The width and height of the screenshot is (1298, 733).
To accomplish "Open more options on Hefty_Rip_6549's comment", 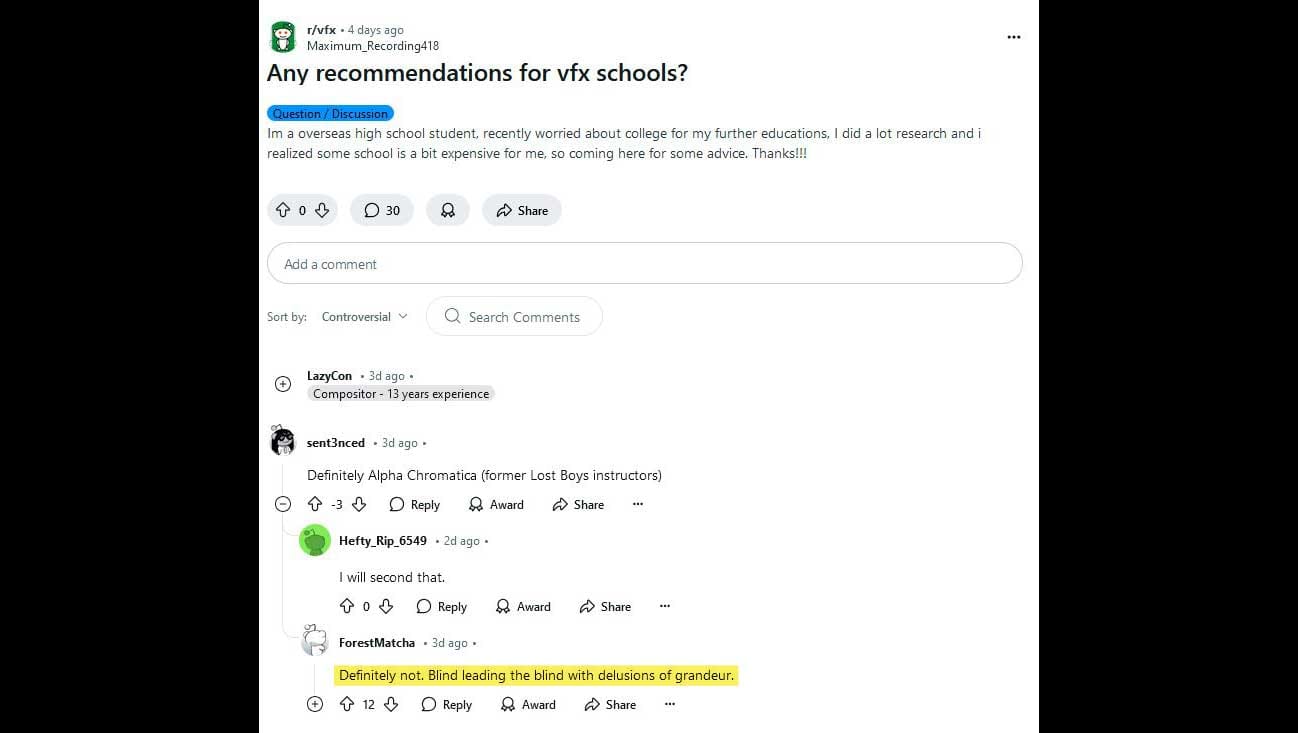I will tap(665, 606).
